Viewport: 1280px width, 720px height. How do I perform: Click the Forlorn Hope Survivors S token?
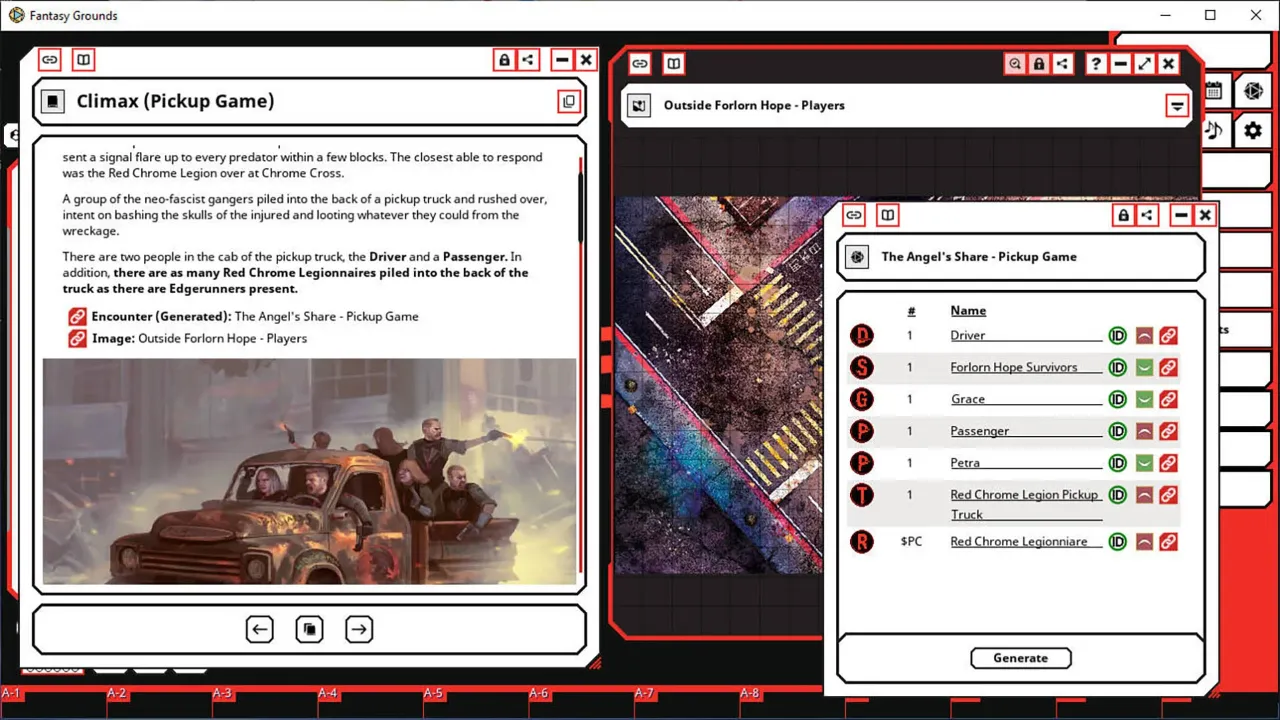(861, 368)
